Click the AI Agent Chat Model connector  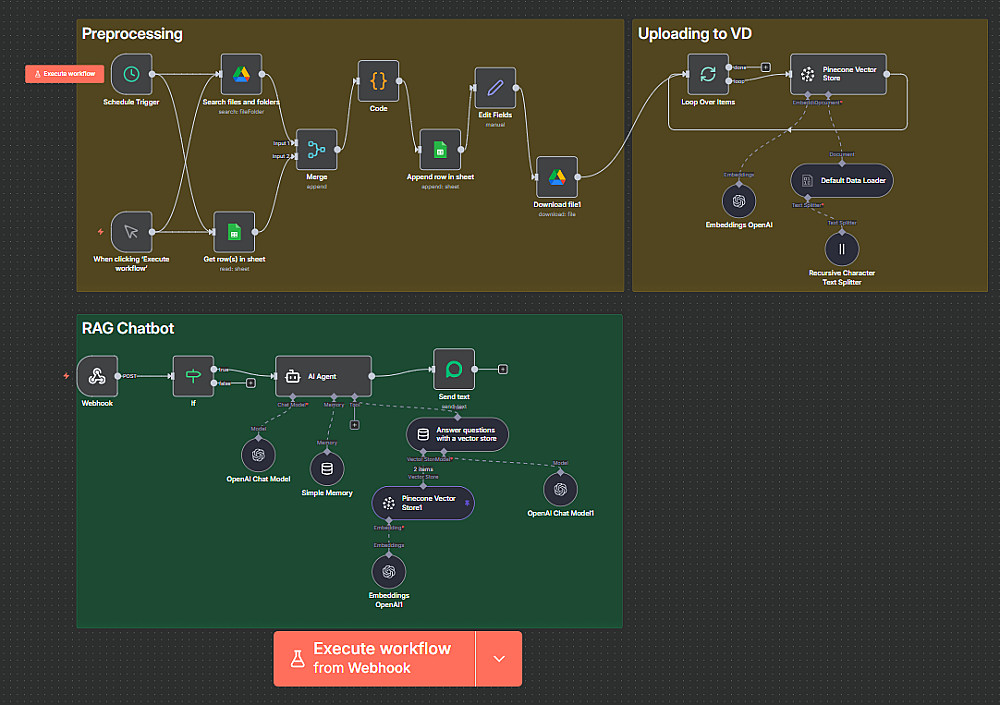click(293, 397)
